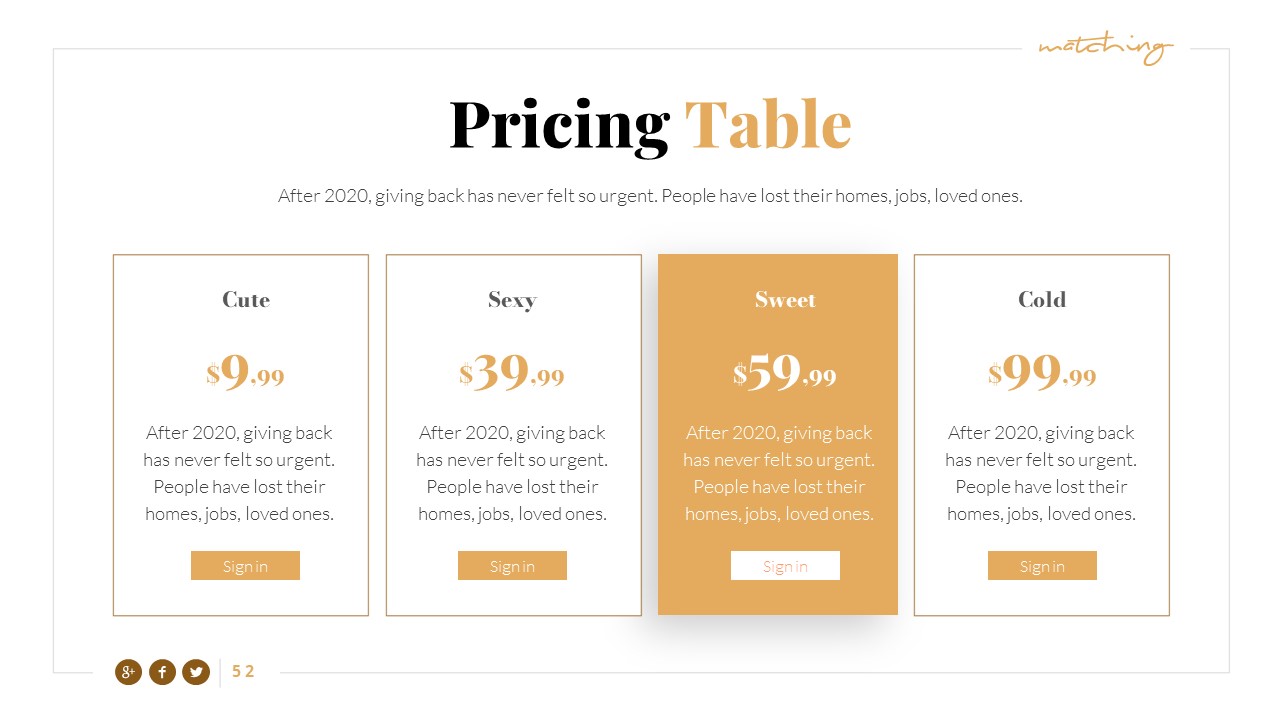Click the slide number 52
The width and height of the screenshot is (1280, 720).
point(243,672)
